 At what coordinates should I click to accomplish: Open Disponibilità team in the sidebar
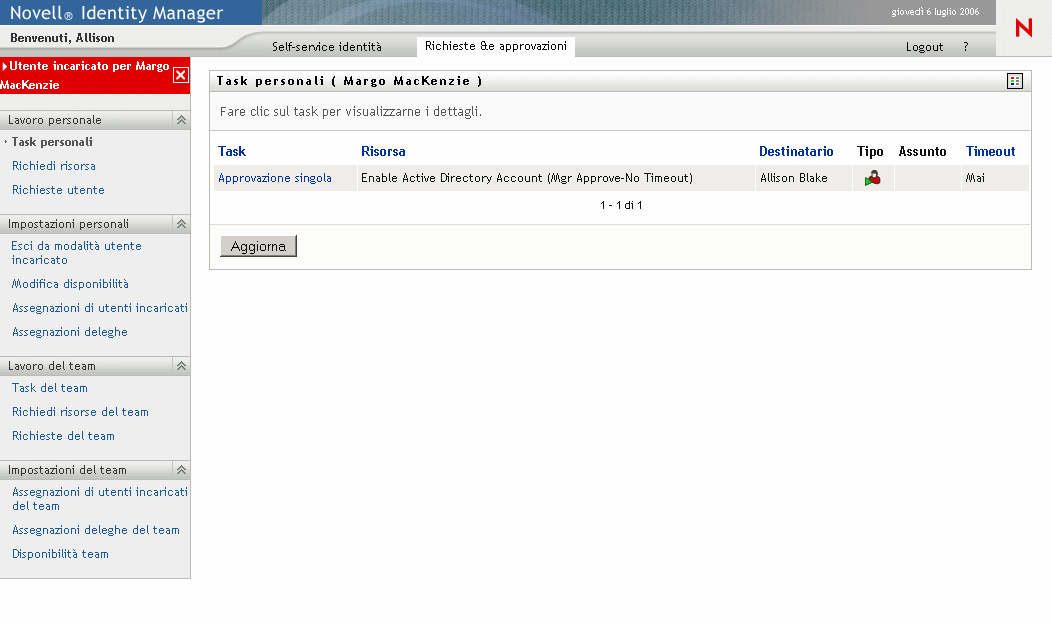[x=60, y=554]
